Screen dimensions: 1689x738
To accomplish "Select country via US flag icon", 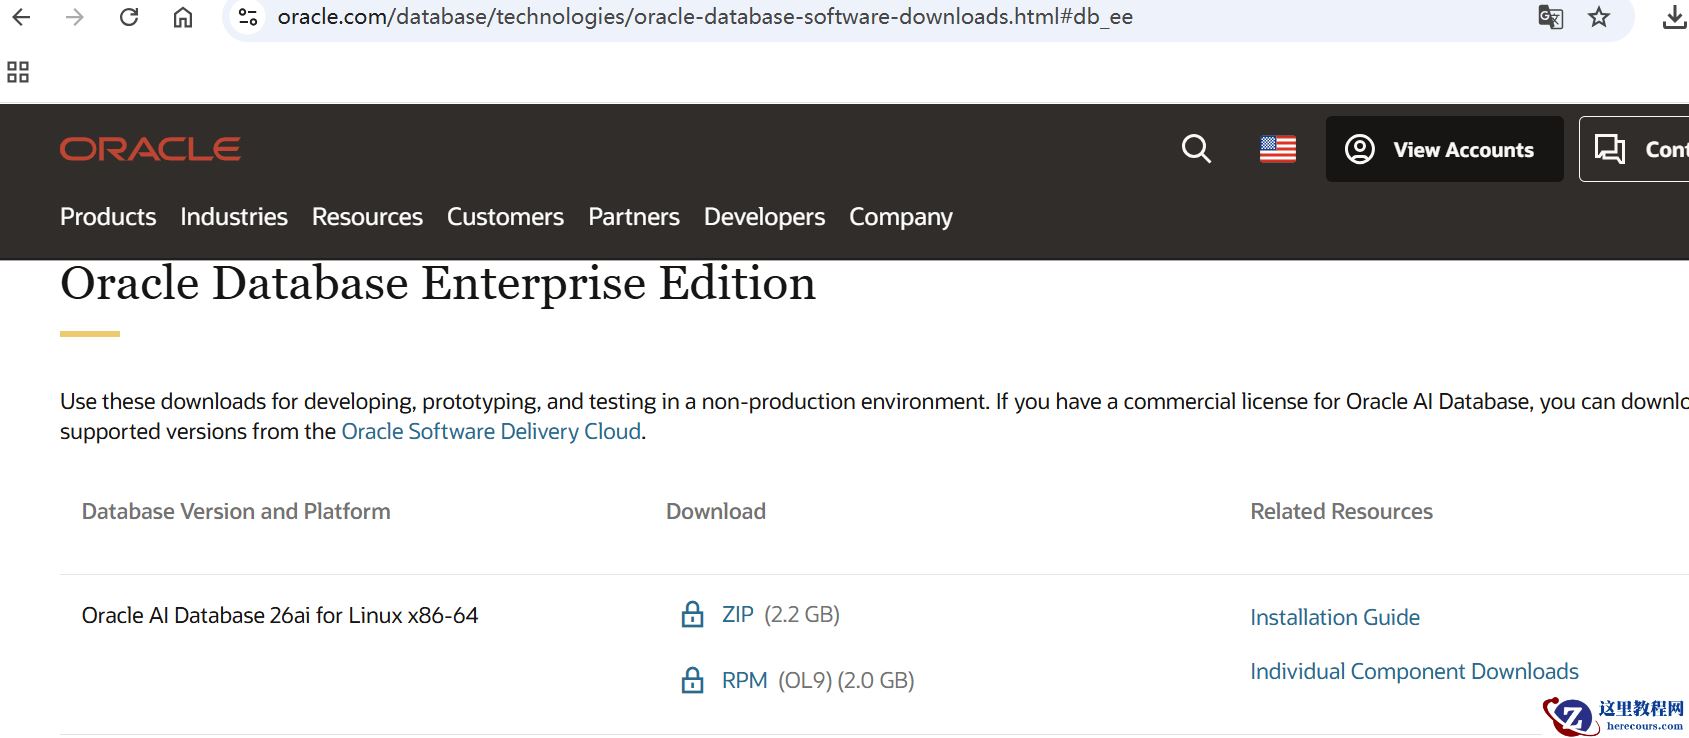I will (1277, 149).
